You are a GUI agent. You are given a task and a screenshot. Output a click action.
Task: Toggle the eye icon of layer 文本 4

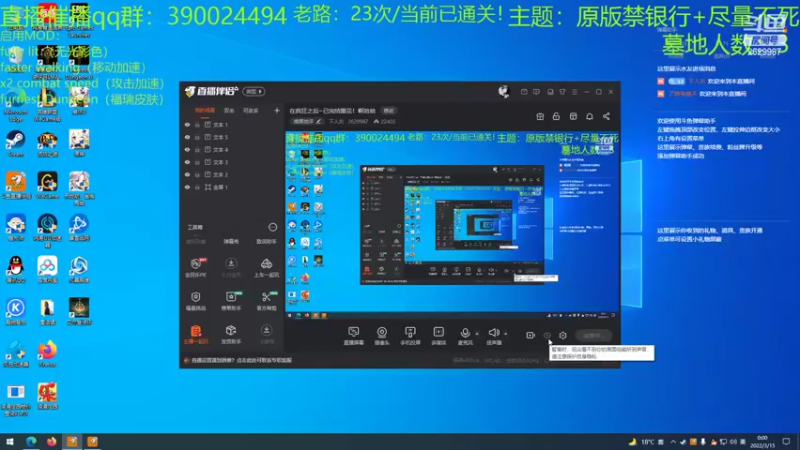187,149
